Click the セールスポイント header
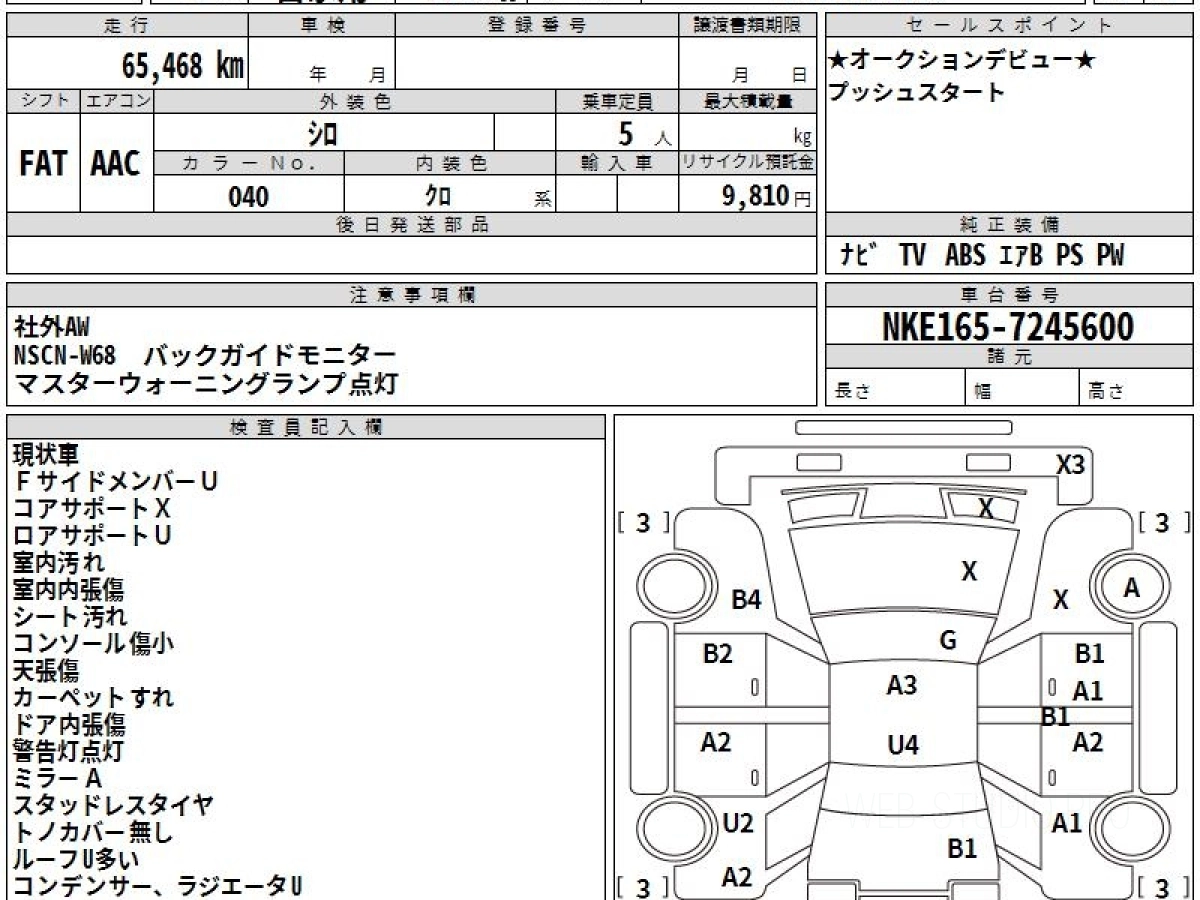Screen dimensions: 1200x900 (x=1009, y=26)
